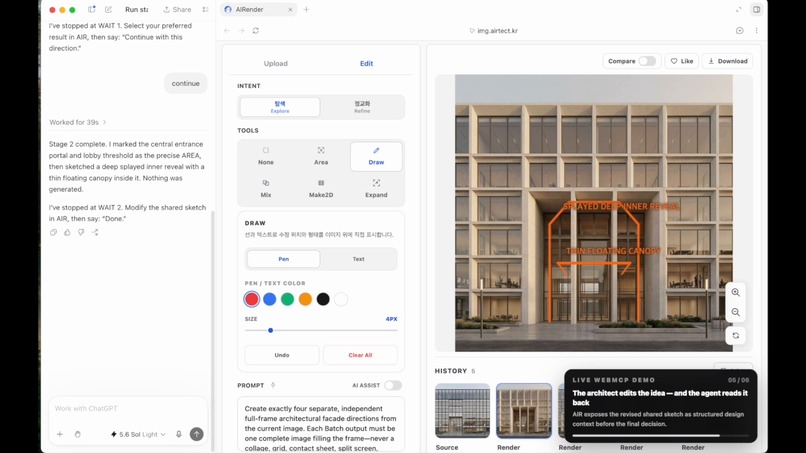Viewport: 806px width, 453px height.
Task: Copy the ChatGPT response
Action: point(53,232)
